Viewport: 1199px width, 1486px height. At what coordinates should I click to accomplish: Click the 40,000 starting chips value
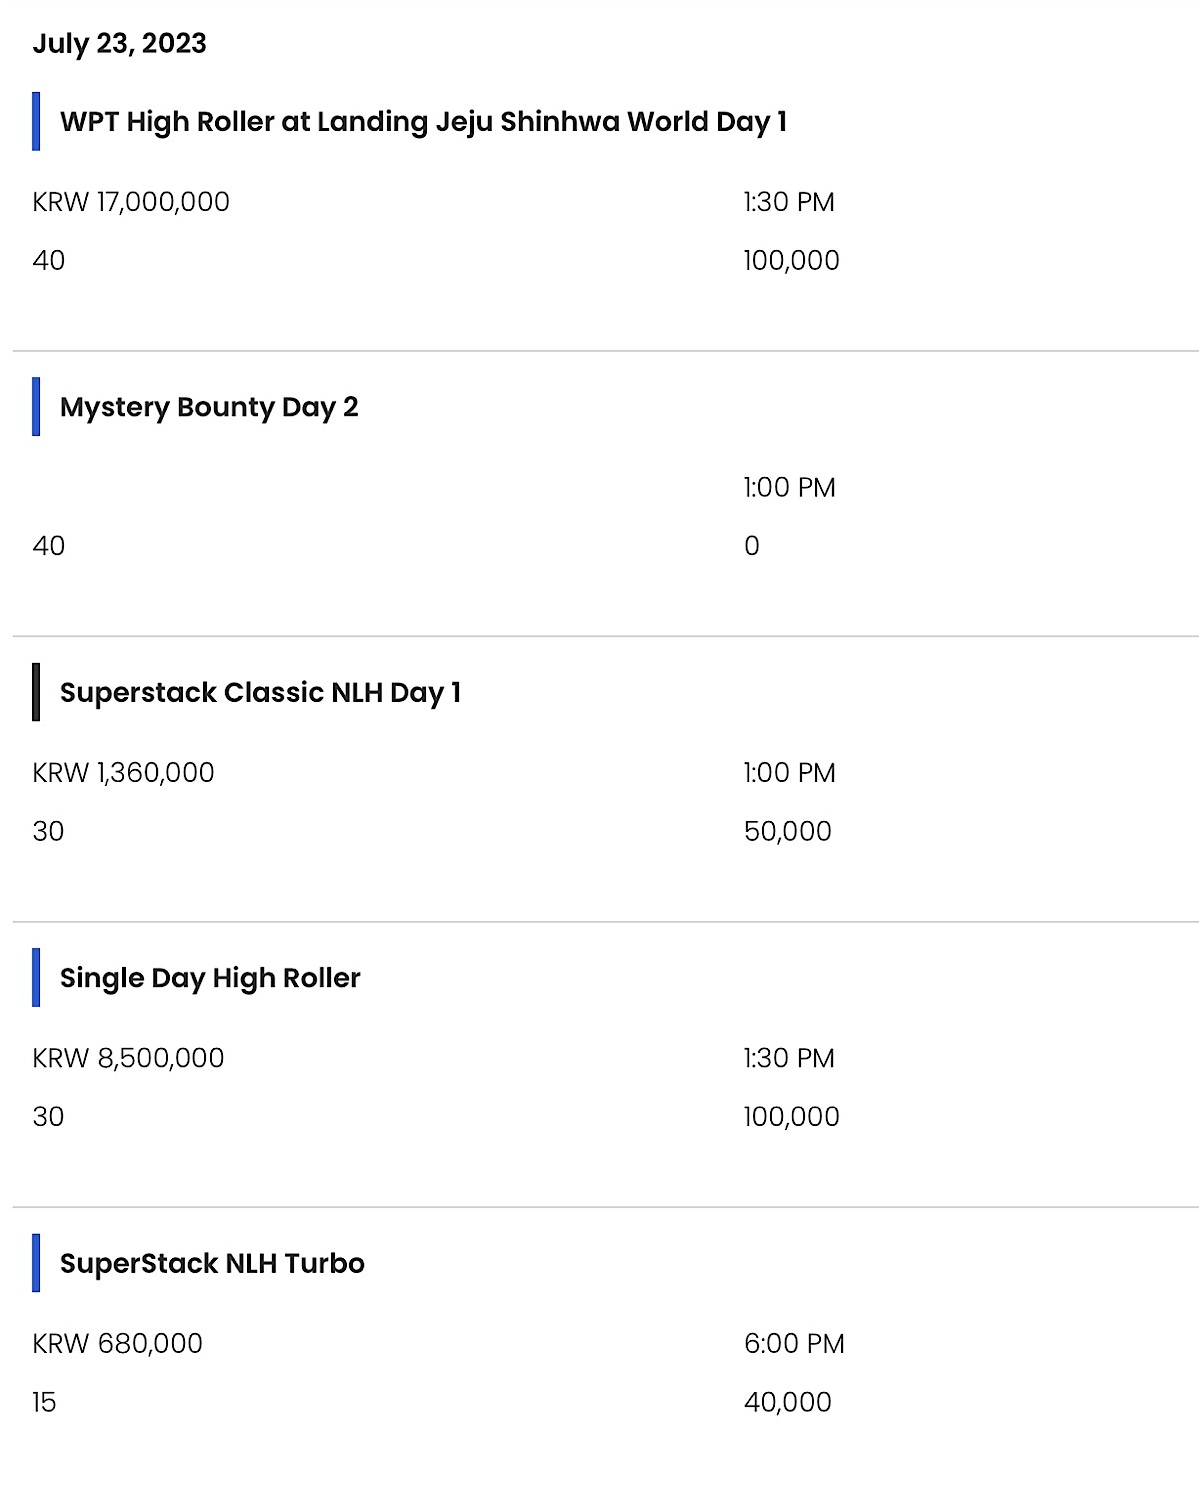[787, 1402]
